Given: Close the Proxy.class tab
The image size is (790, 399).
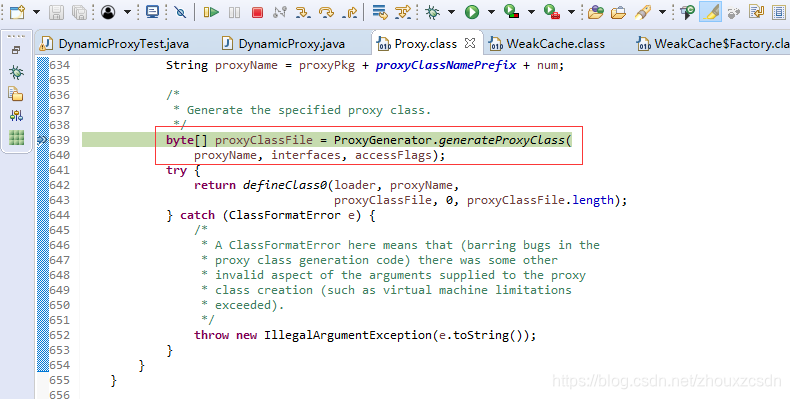Looking at the screenshot, I should click(x=470, y=43).
